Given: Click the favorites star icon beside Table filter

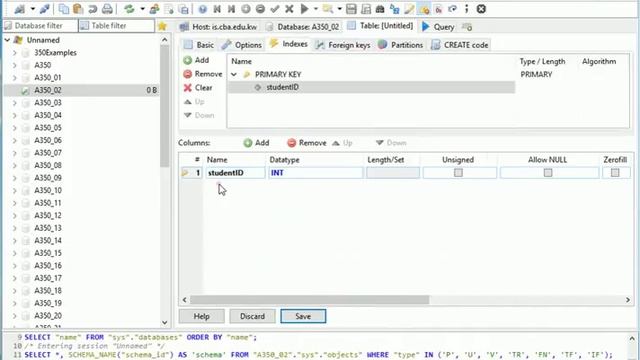Looking at the screenshot, I should point(162,26).
